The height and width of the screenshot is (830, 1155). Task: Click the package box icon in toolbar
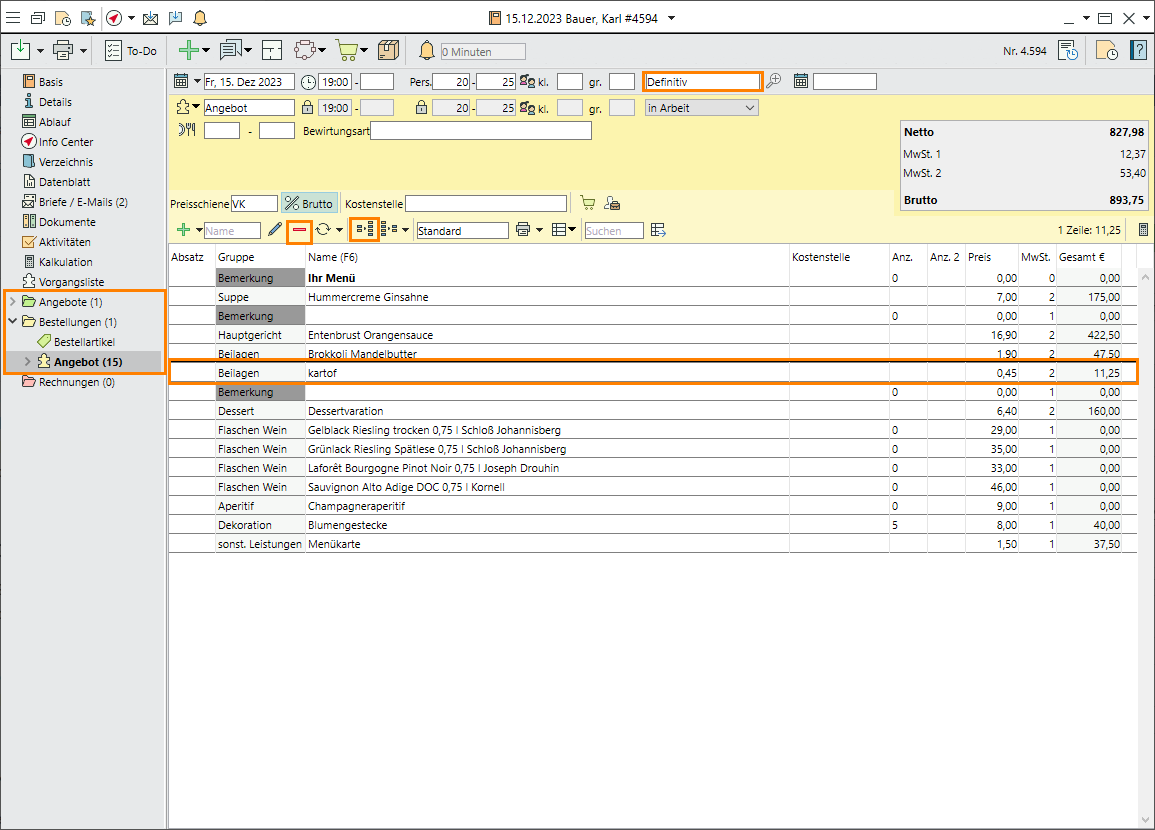pyautogui.click(x=389, y=51)
